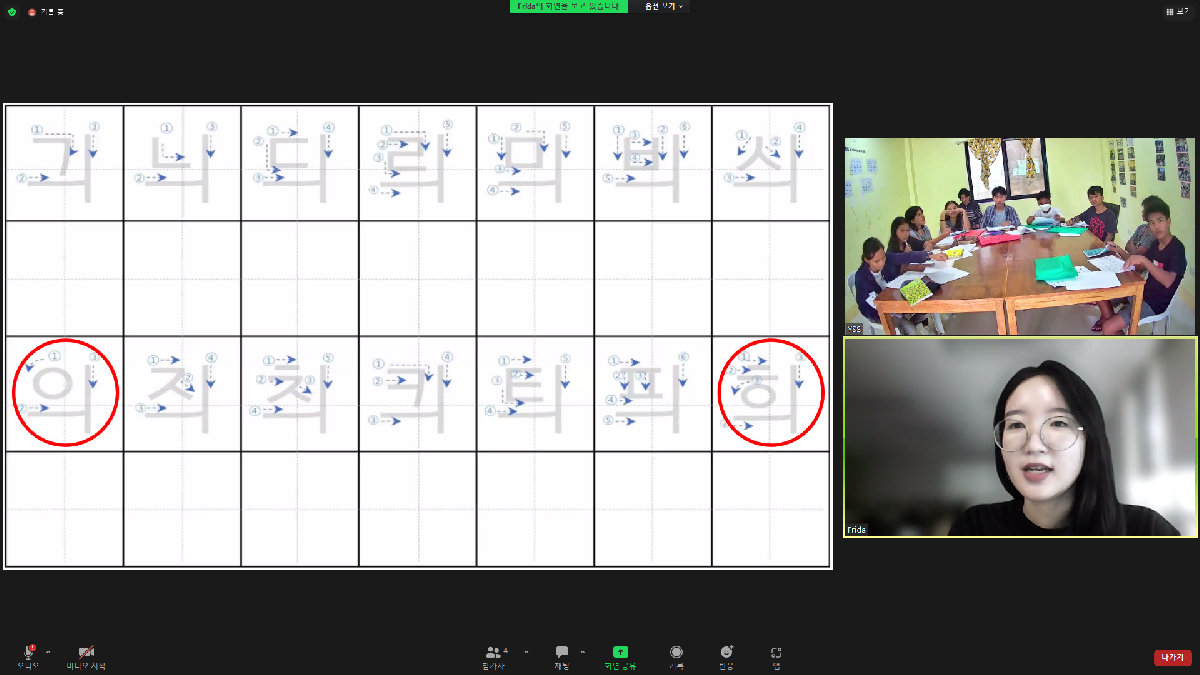This screenshot has width=1200, height=675.
Task: Click the 듸 character cell
Action: 300,163
